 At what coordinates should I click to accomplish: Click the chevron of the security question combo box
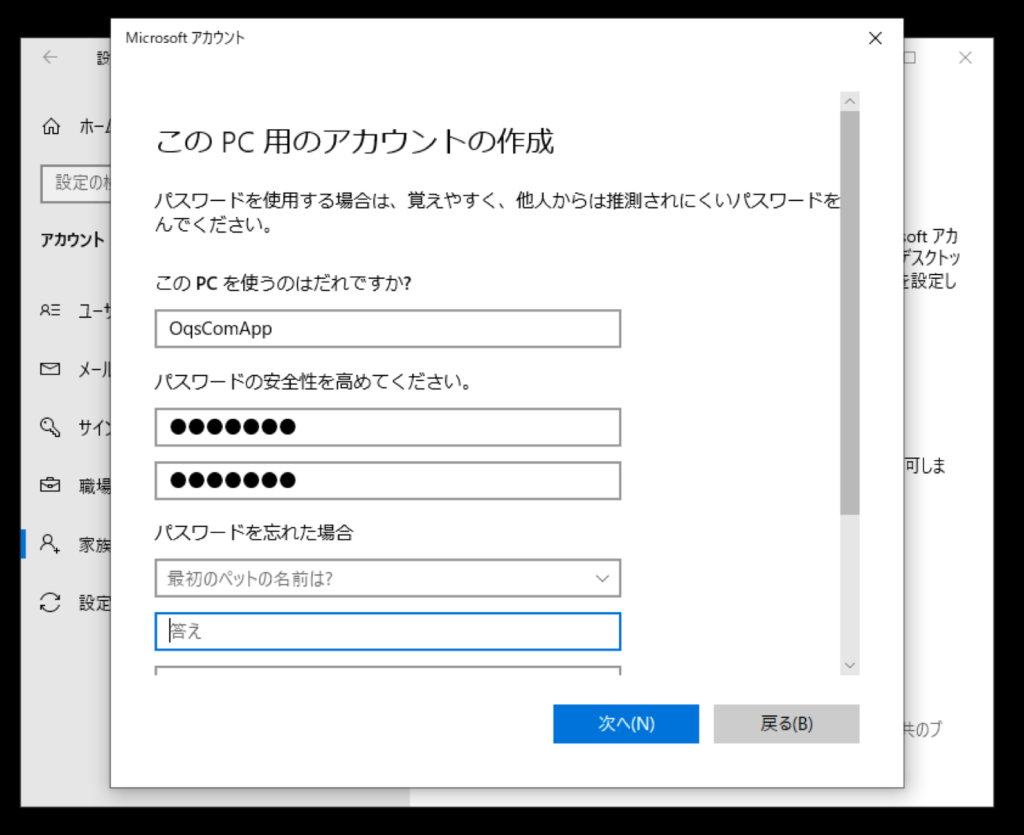(602, 578)
